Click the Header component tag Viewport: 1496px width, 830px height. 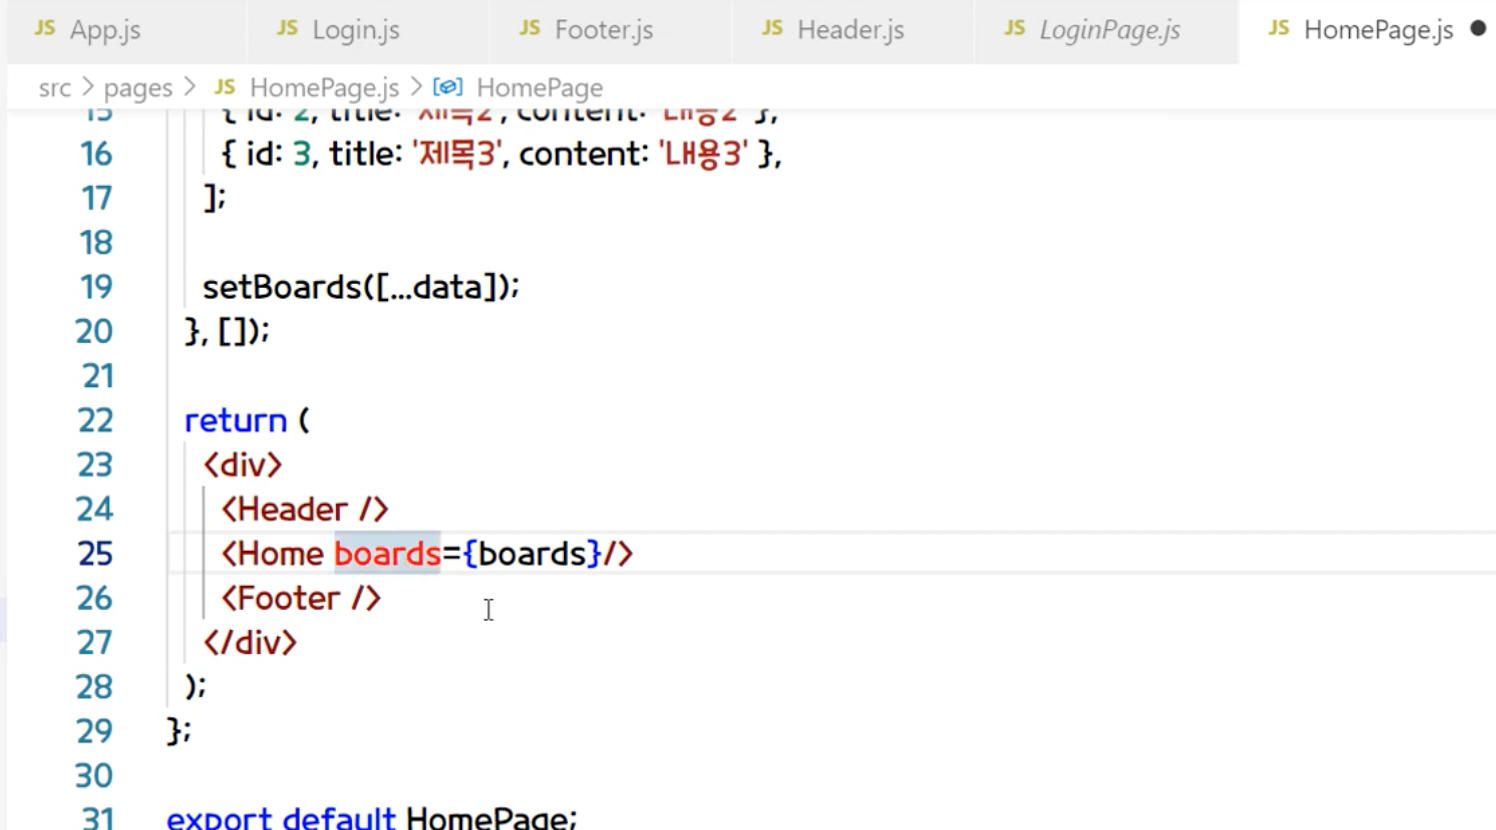click(x=305, y=509)
